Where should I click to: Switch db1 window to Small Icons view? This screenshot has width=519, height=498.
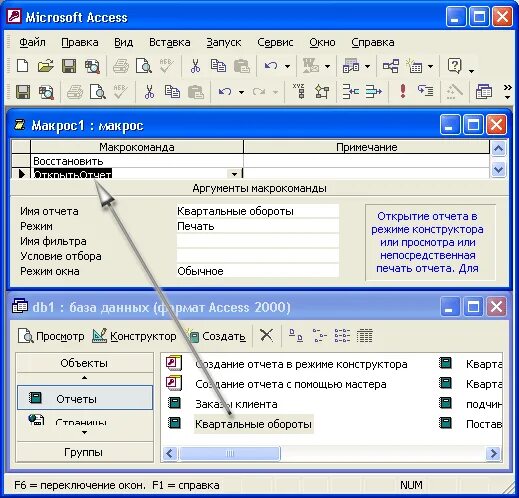pyautogui.click(x=320, y=336)
